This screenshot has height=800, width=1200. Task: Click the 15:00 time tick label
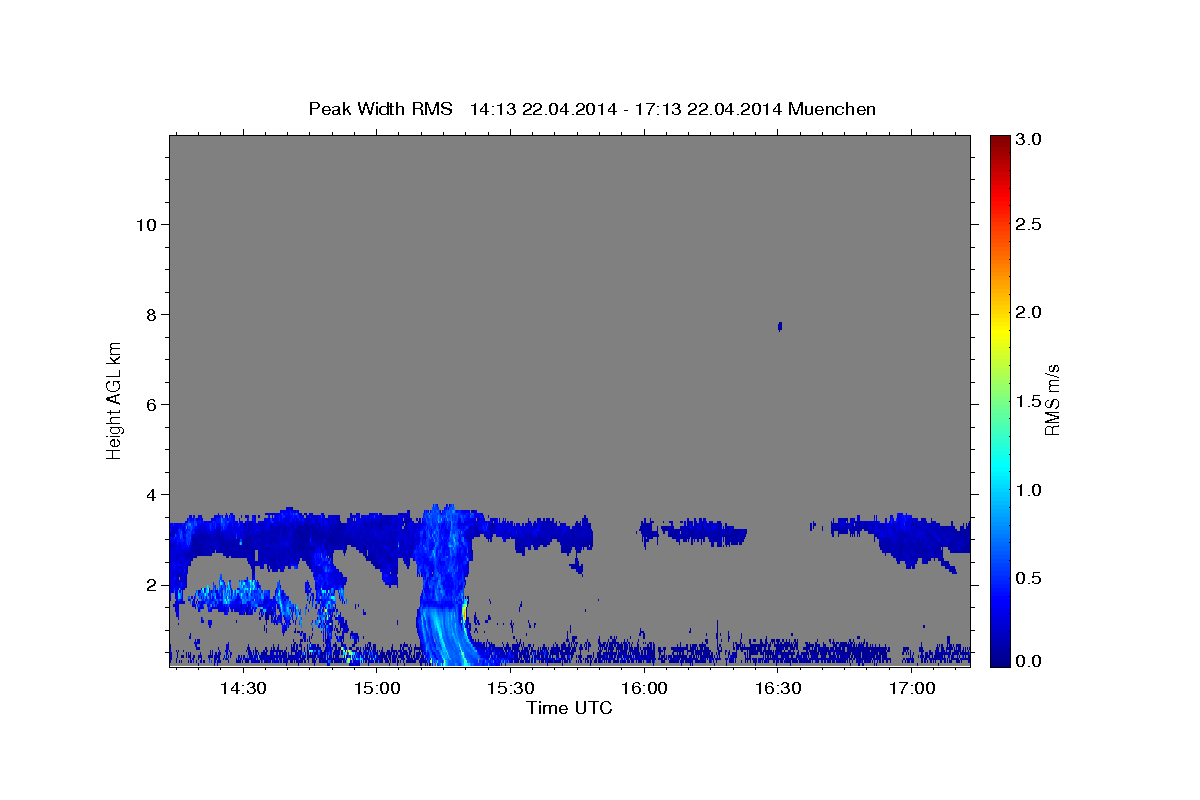tap(376, 688)
